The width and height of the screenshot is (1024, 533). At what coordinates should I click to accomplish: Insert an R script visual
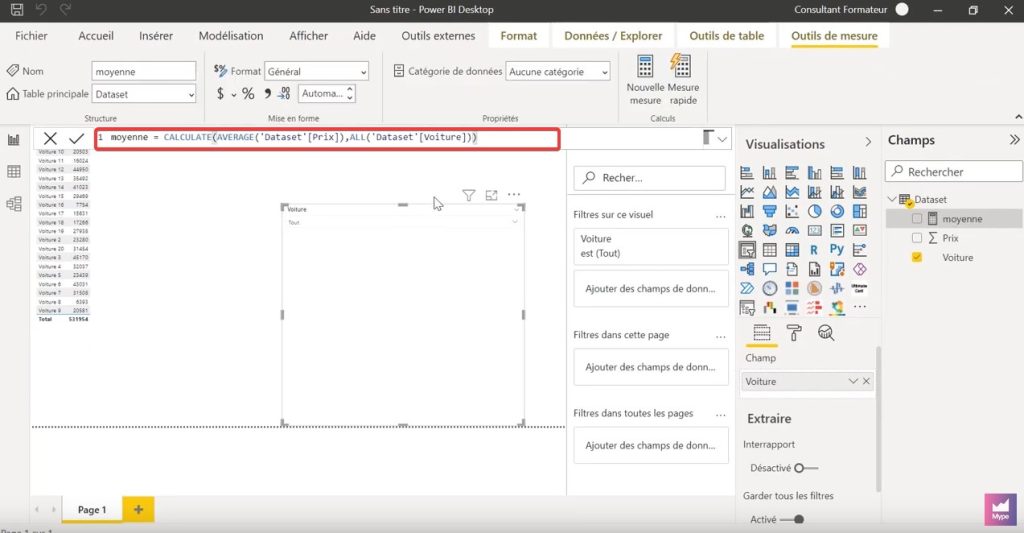tap(814, 250)
